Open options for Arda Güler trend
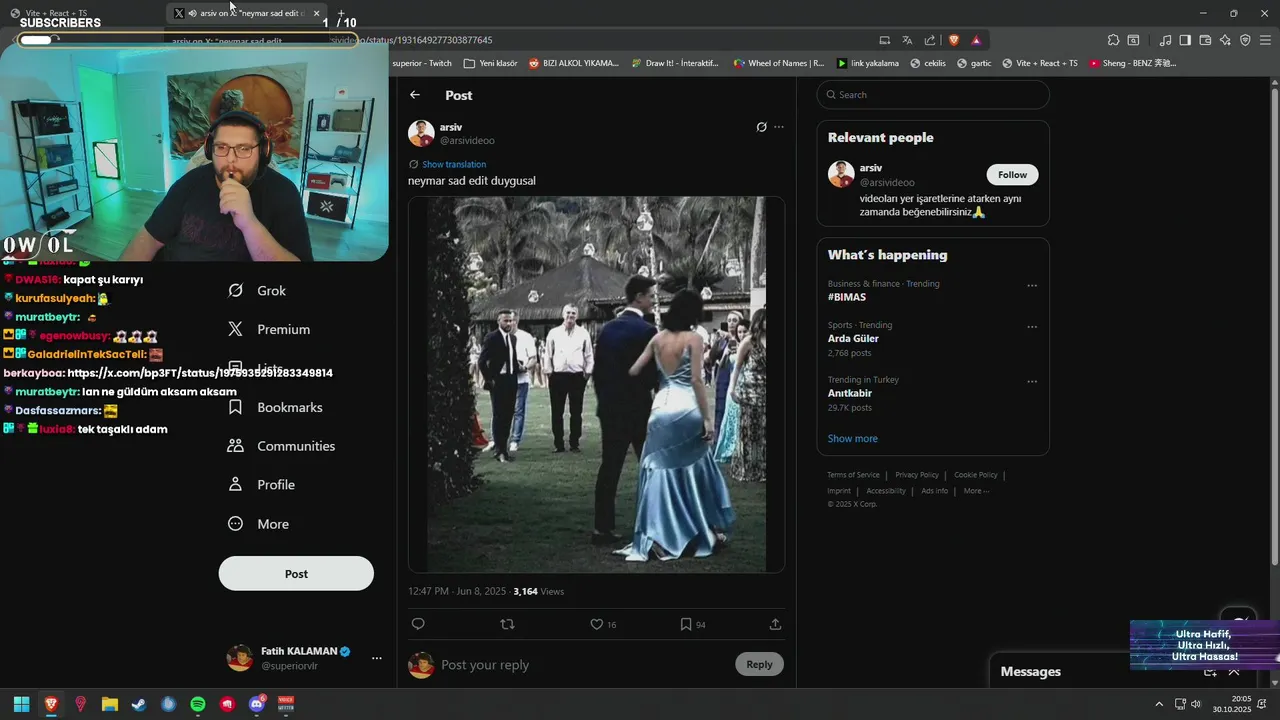This screenshot has height=720, width=1280. click(1032, 327)
